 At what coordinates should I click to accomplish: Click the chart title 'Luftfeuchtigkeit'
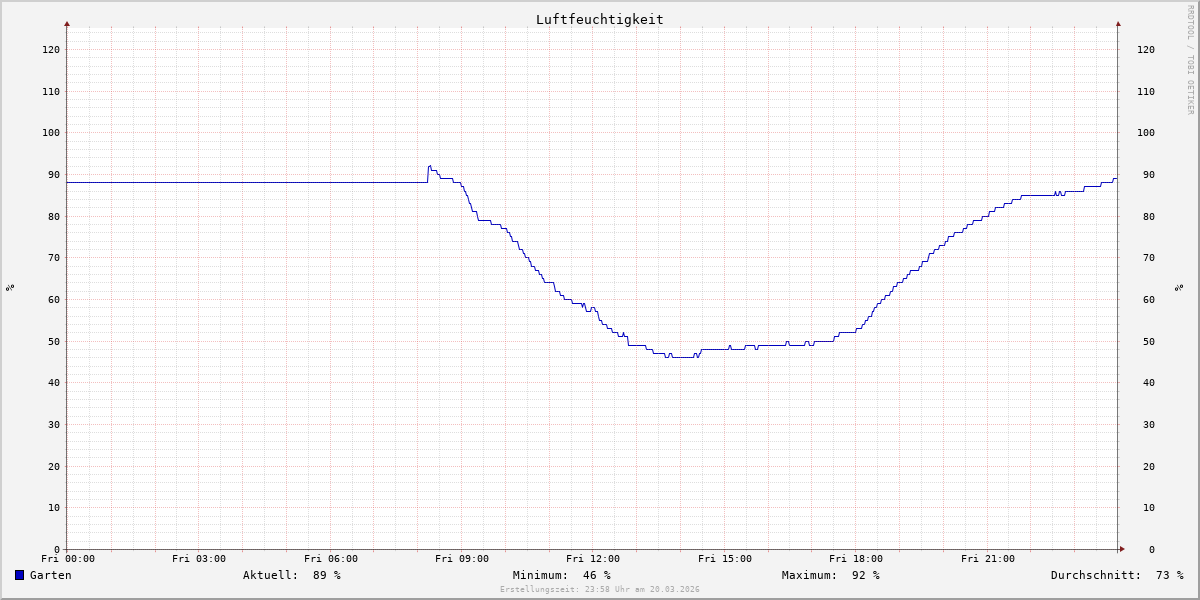click(x=599, y=19)
